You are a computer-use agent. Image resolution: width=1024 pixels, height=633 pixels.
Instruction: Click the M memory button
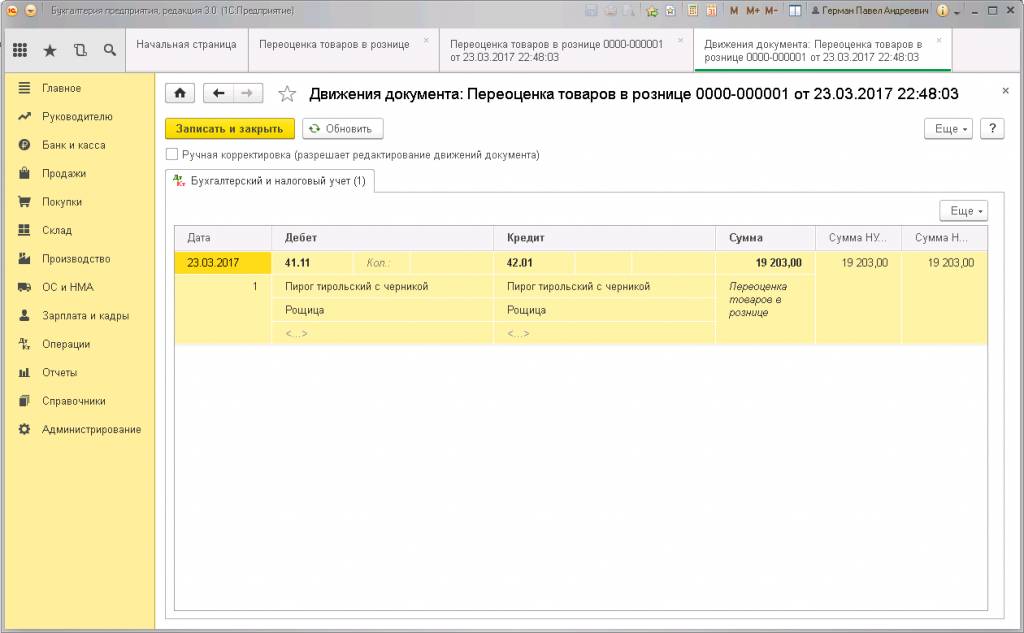coord(734,10)
